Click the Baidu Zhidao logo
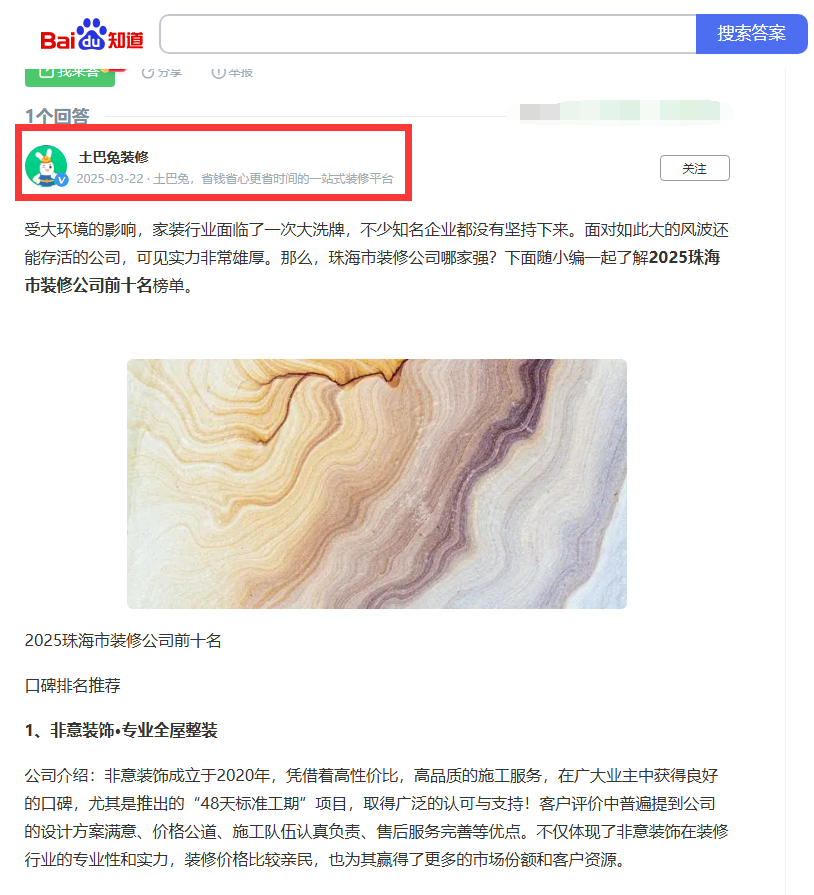Viewport: 814px width, 895px height. (x=92, y=34)
